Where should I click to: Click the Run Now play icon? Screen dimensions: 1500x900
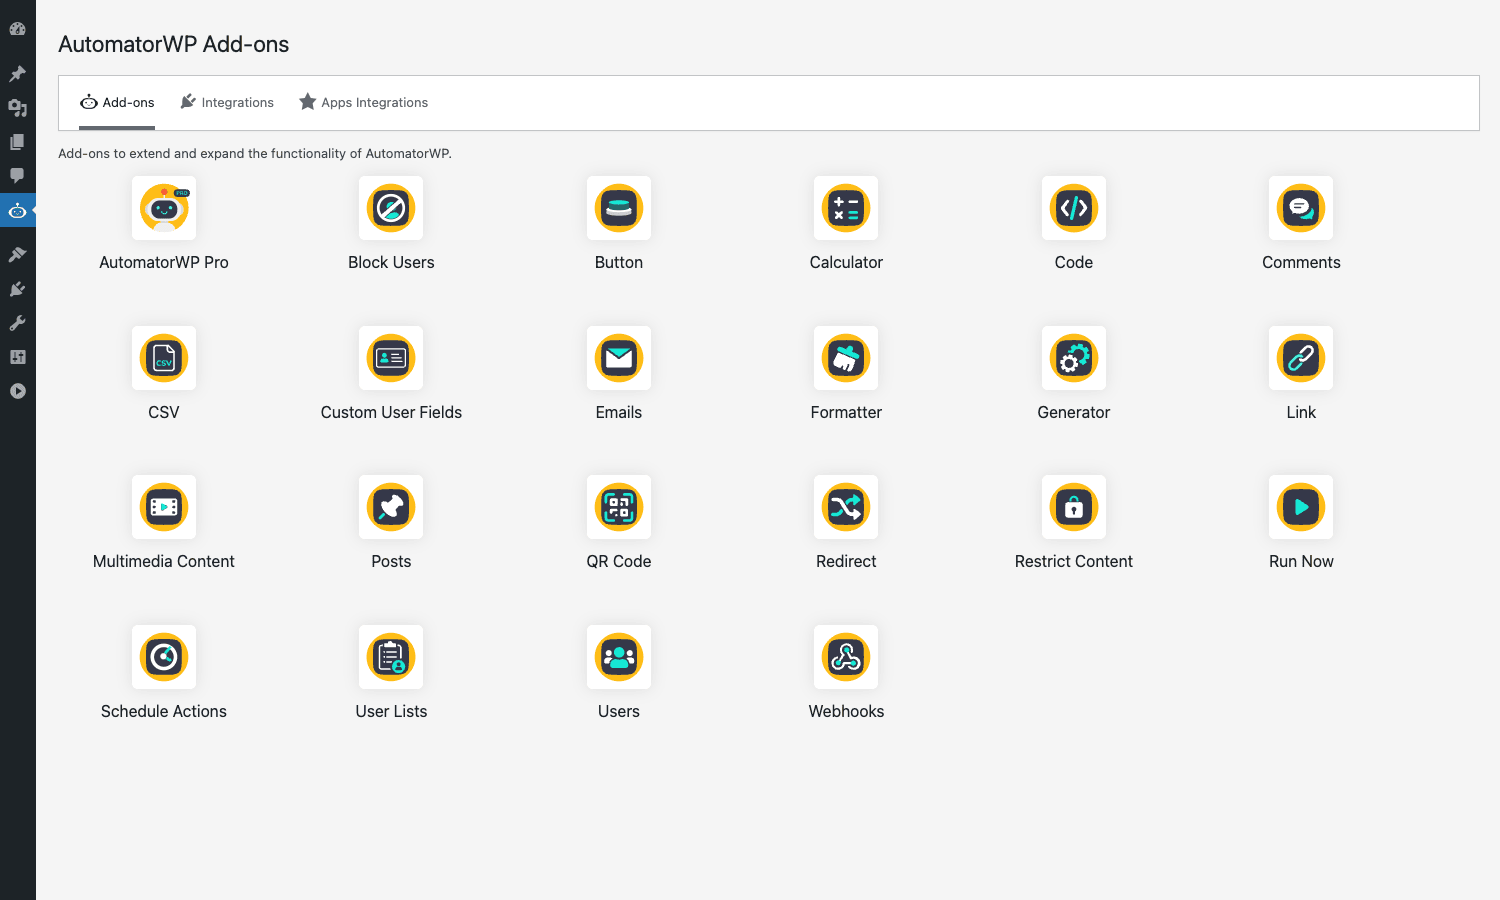(x=1301, y=507)
